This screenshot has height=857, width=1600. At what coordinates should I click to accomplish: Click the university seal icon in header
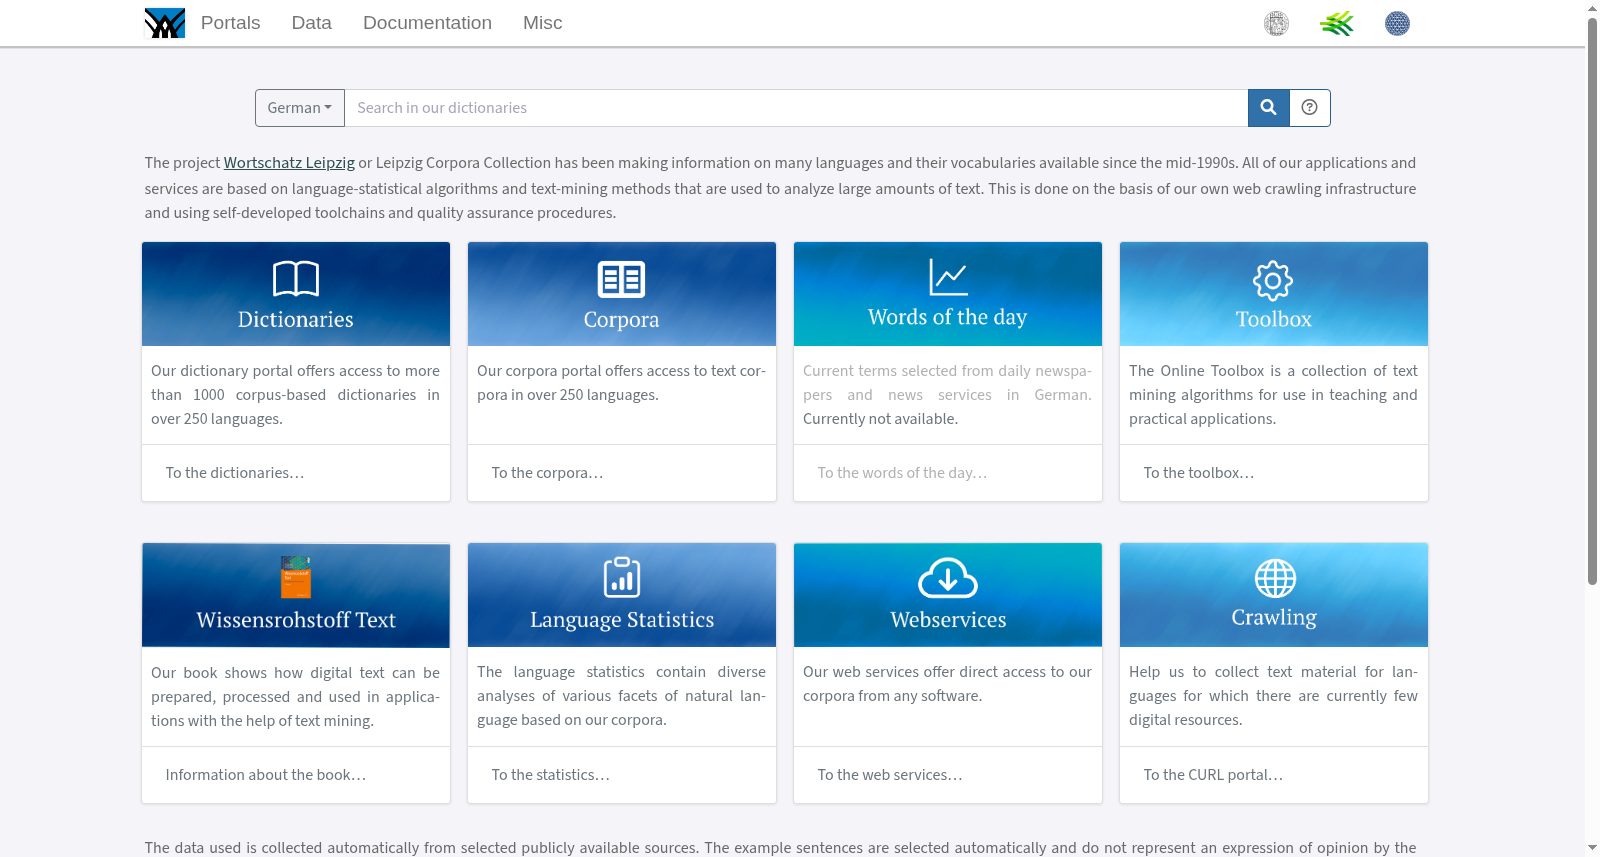point(1276,23)
